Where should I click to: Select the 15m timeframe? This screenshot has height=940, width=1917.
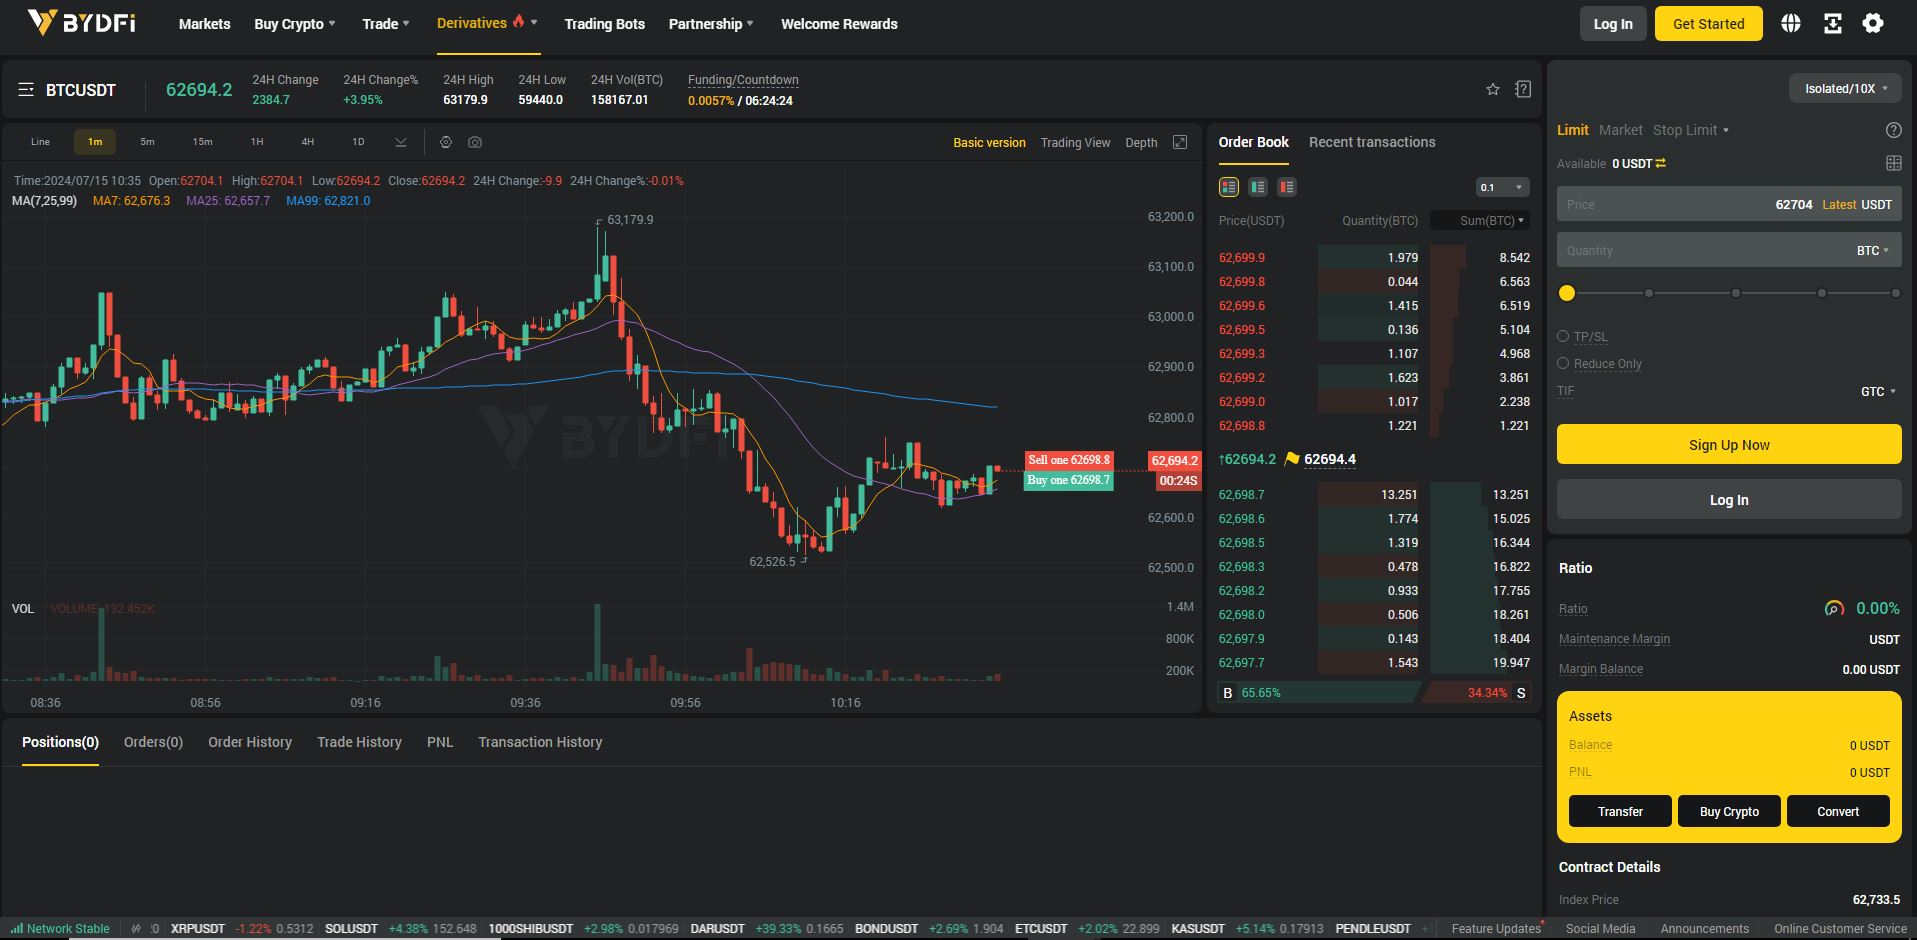point(202,142)
